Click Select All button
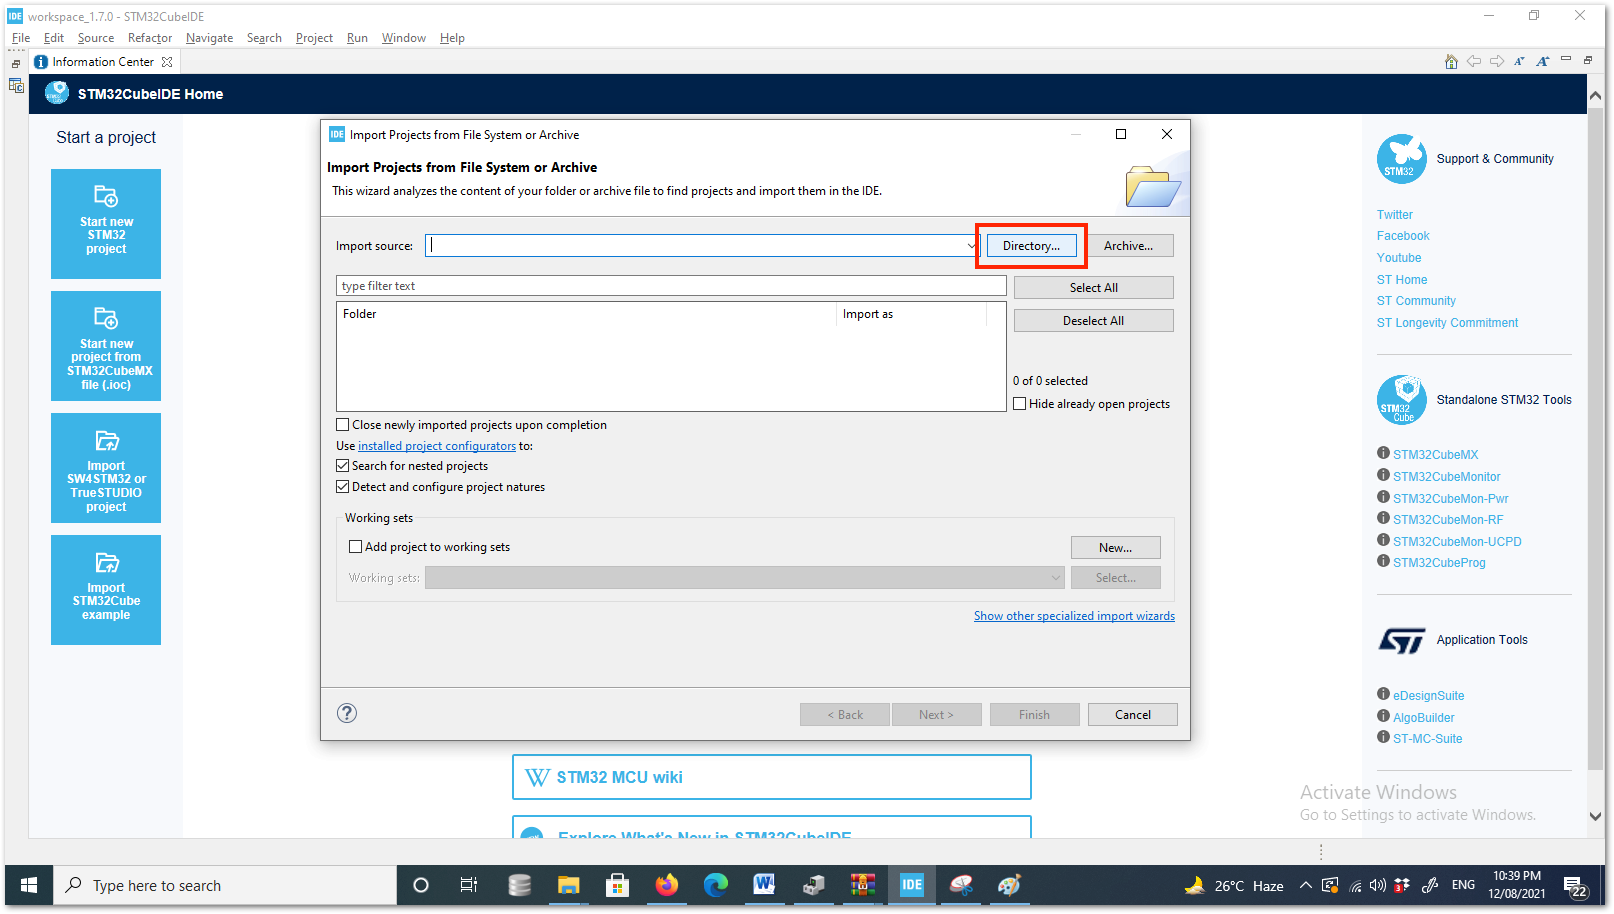This screenshot has height=914, width=1614. [1093, 288]
